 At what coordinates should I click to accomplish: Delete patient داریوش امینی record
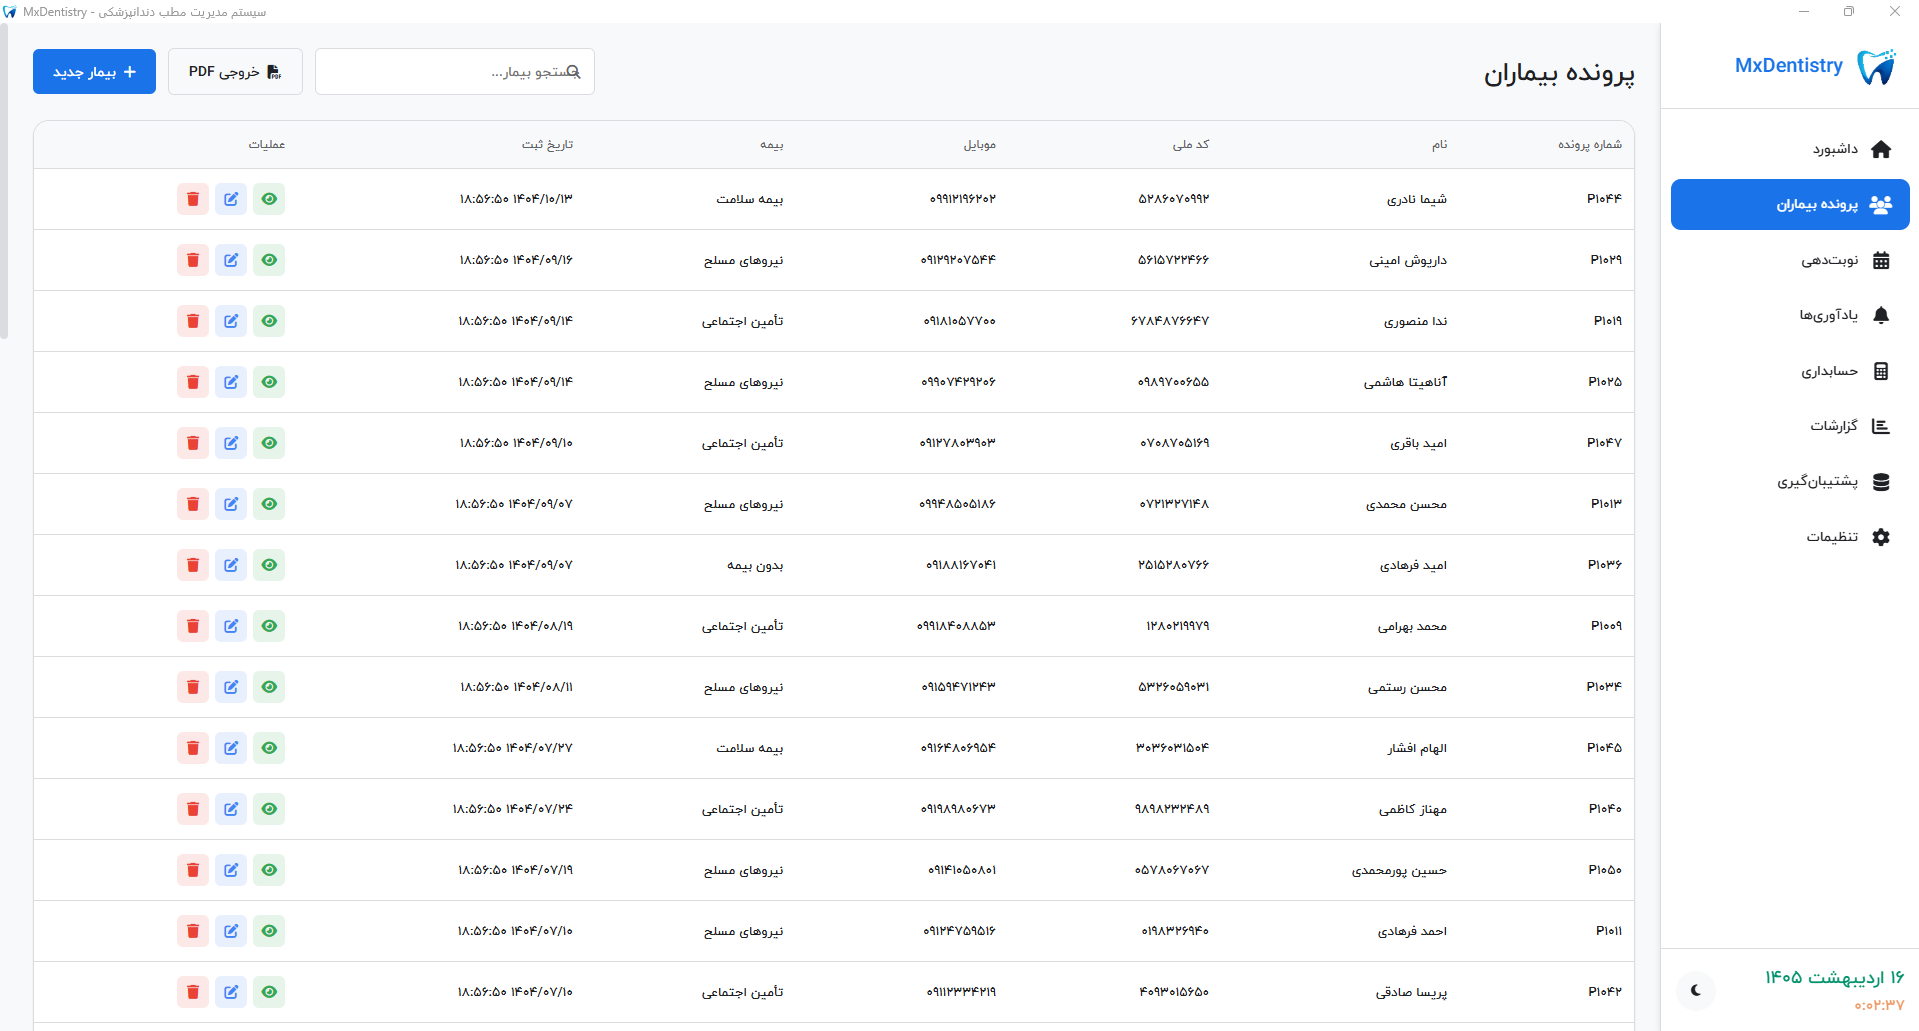[x=193, y=260]
